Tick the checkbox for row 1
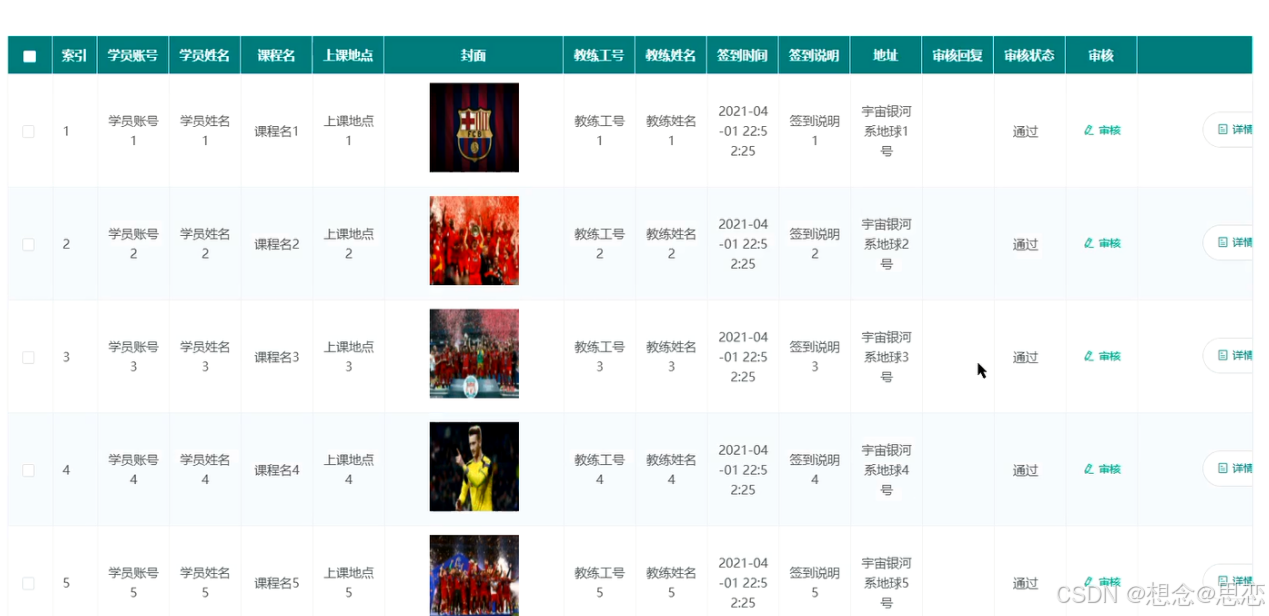1269x616 pixels. (x=28, y=131)
